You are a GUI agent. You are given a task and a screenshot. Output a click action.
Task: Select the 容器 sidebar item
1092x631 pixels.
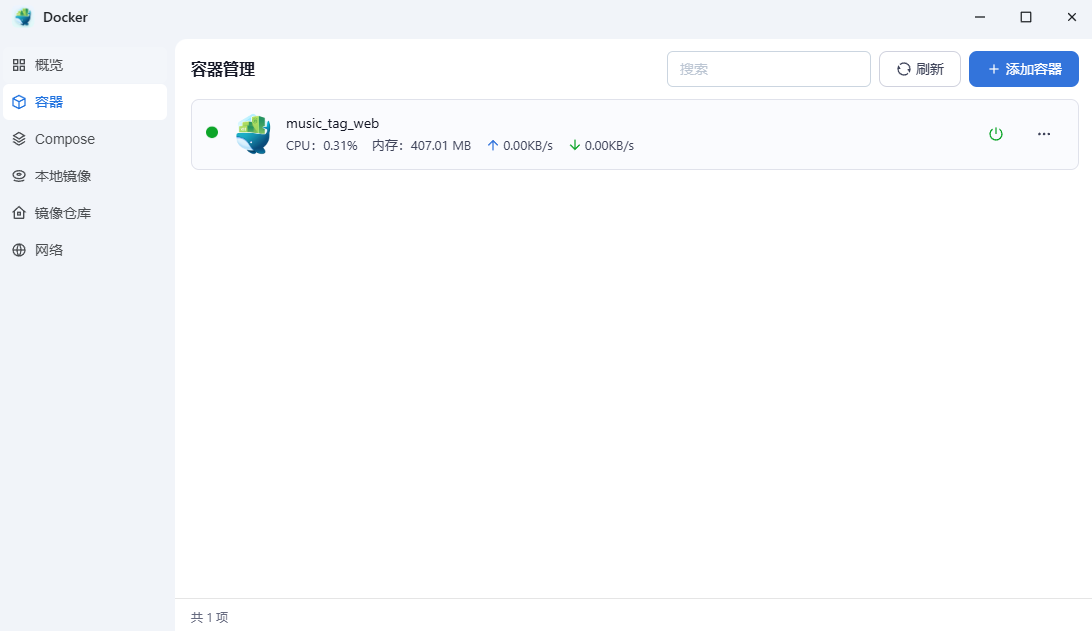(84, 102)
